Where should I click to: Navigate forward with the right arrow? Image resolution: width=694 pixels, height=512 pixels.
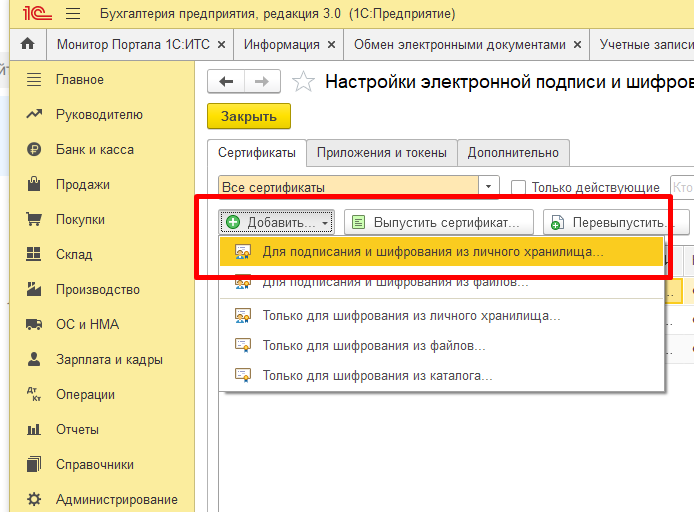pyautogui.click(x=262, y=81)
